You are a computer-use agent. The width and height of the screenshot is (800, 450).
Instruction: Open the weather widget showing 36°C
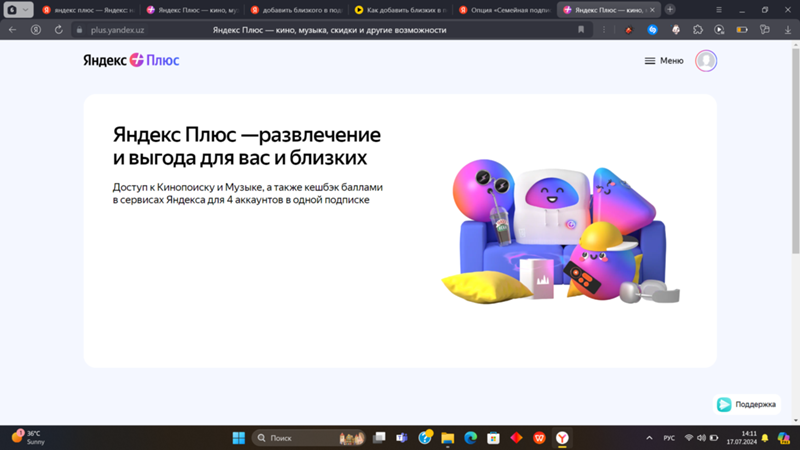coord(28,437)
